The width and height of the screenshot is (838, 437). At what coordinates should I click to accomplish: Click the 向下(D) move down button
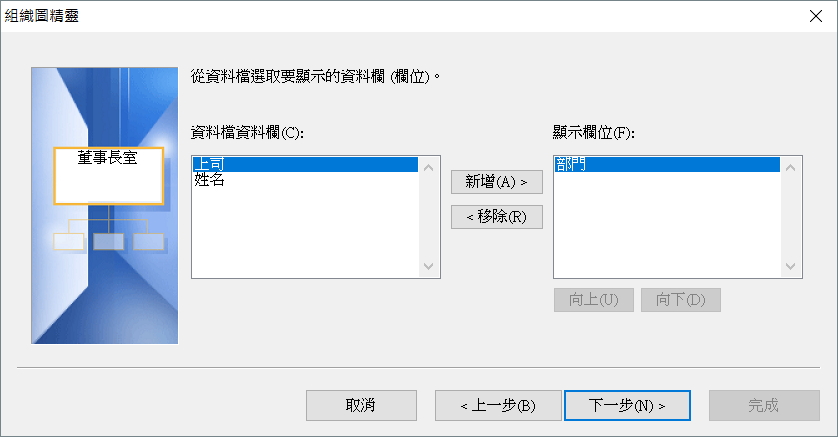coord(681,300)
